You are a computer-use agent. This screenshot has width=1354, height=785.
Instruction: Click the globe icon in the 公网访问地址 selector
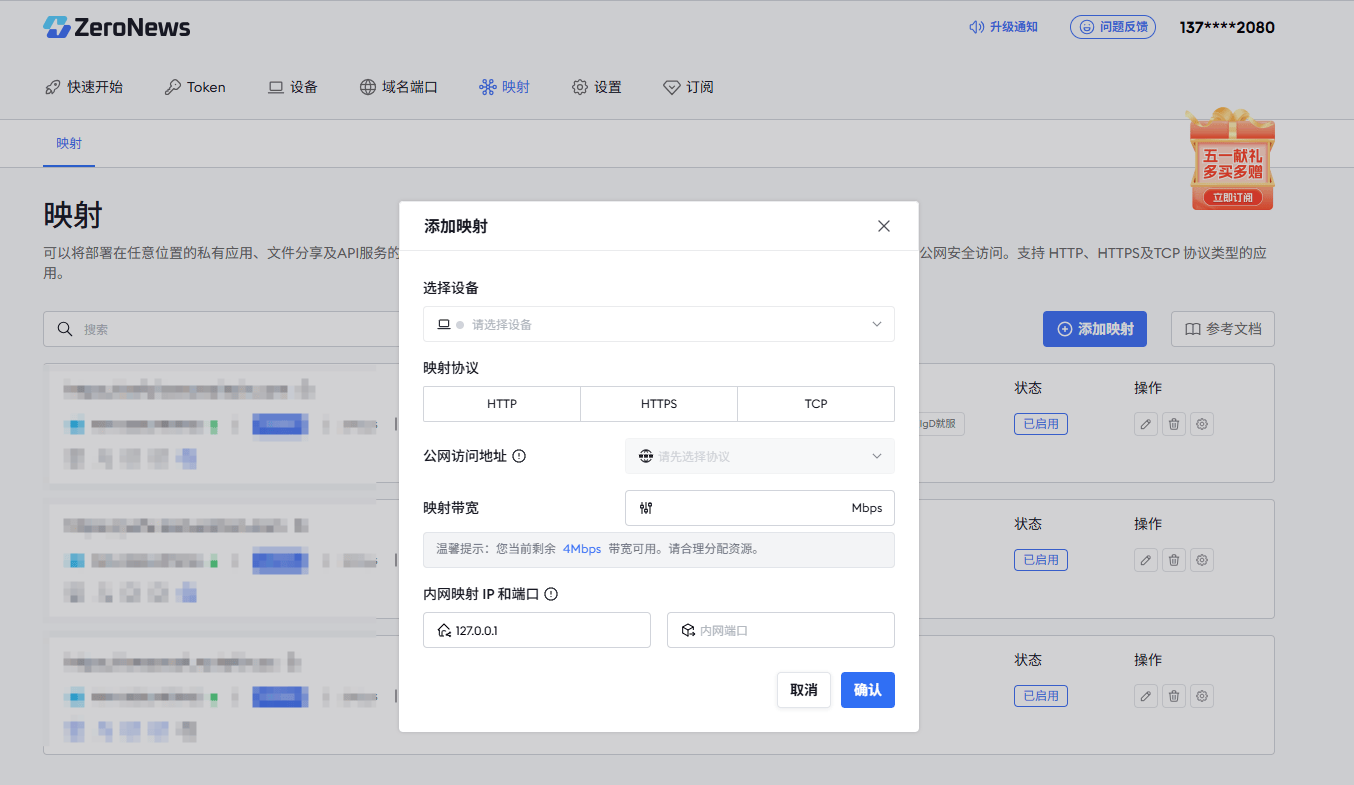click(x=646, y=456)
